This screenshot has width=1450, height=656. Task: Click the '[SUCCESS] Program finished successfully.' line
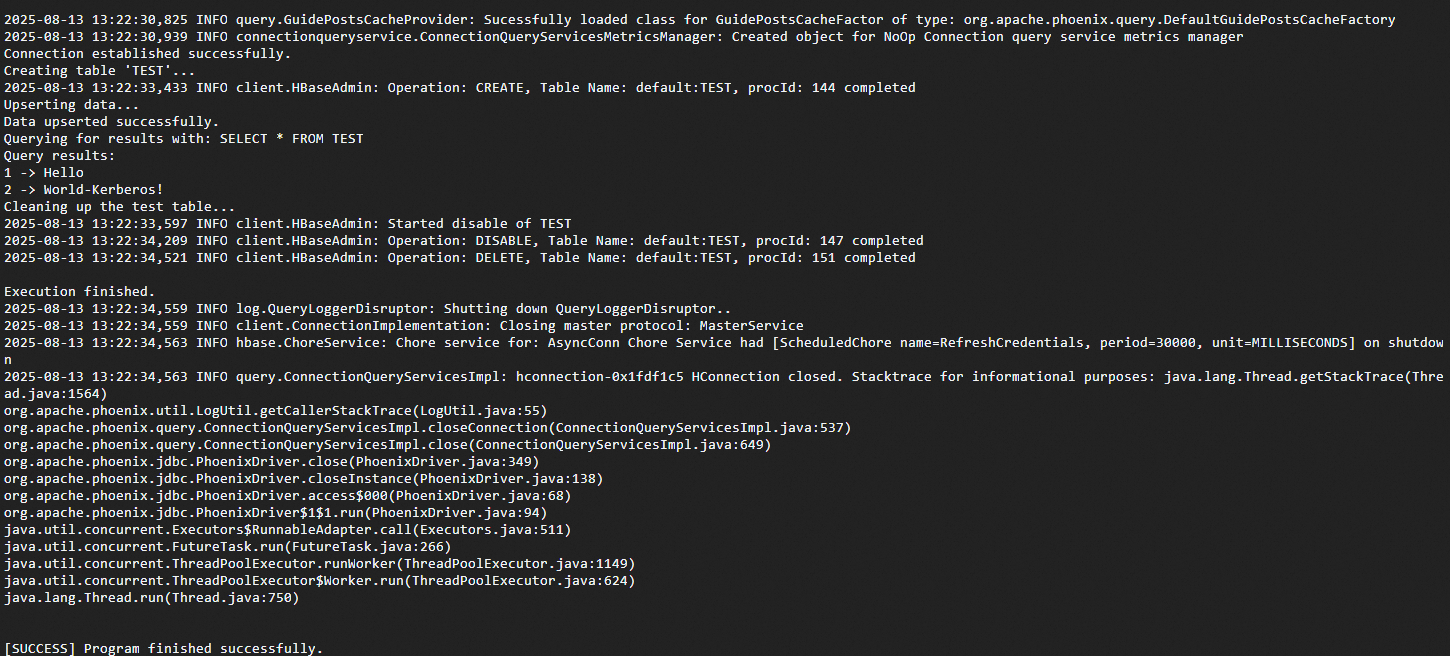163,648
